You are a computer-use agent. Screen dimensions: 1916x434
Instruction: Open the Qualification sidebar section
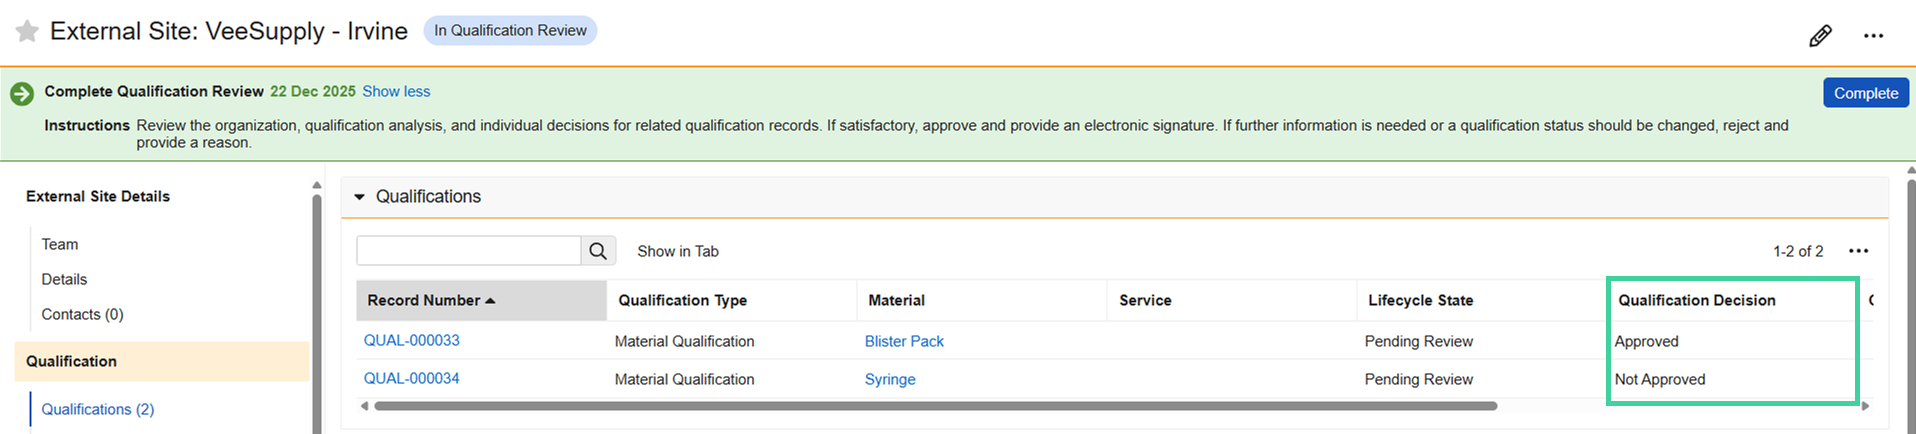click(x=71, y=361)
